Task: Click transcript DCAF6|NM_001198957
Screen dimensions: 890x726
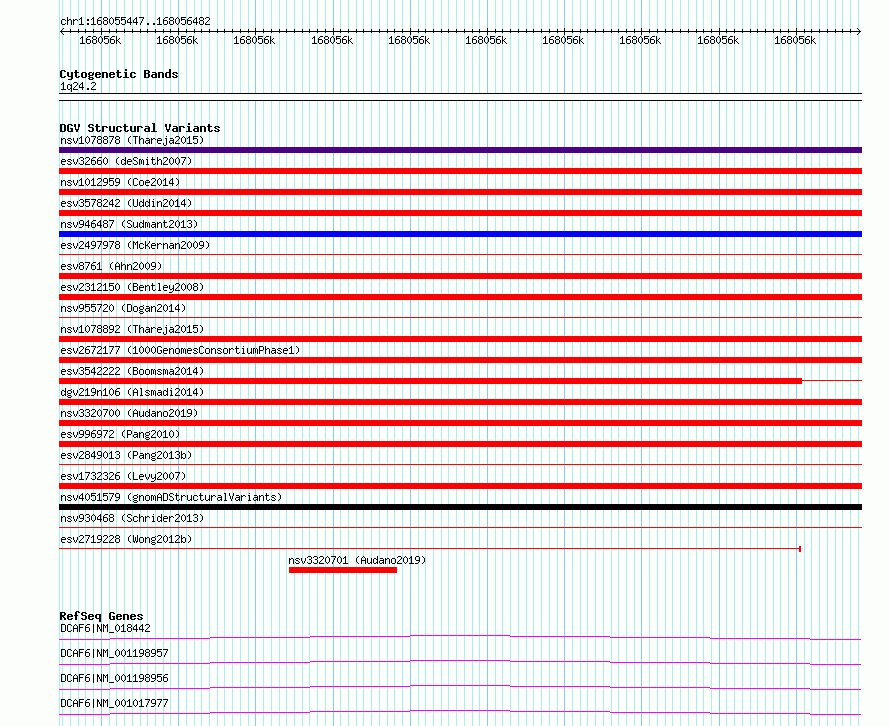Action: point(114,653)
